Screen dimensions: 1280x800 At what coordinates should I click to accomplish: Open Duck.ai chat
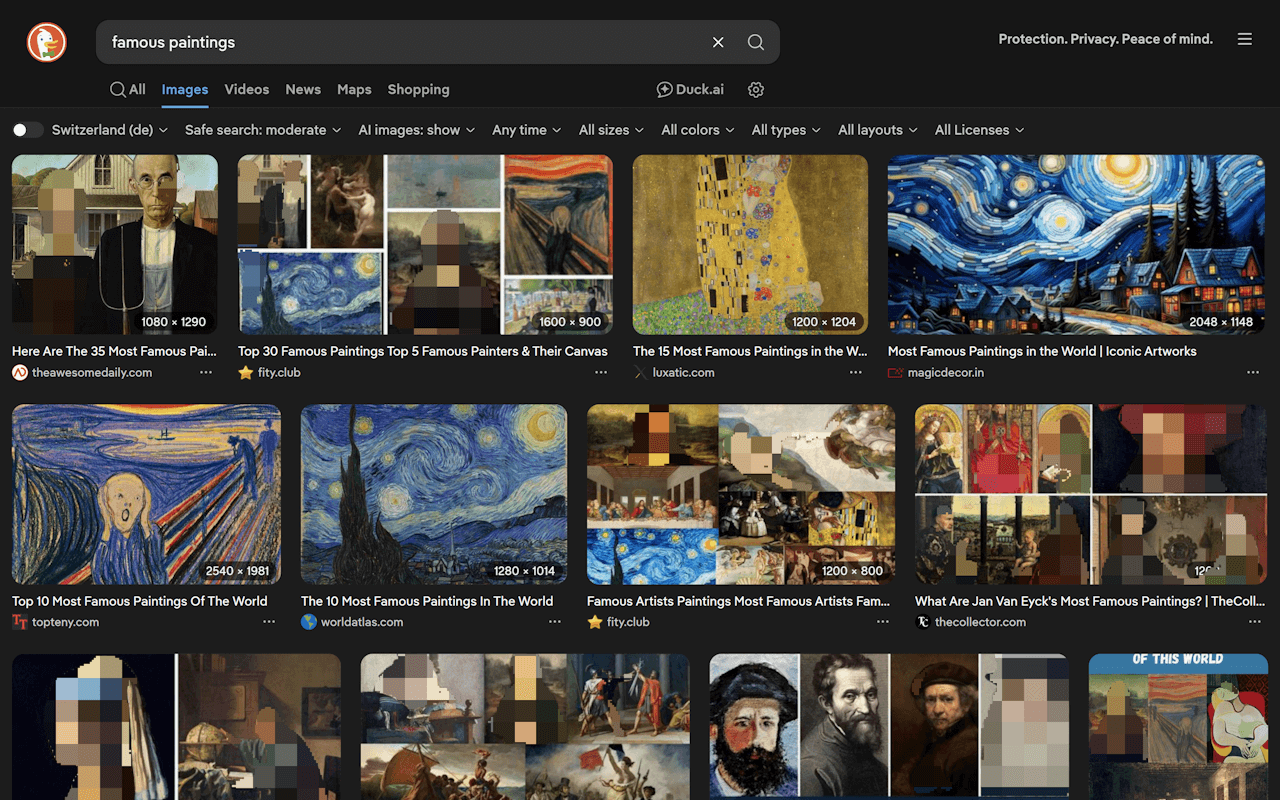tap(690, 90)
